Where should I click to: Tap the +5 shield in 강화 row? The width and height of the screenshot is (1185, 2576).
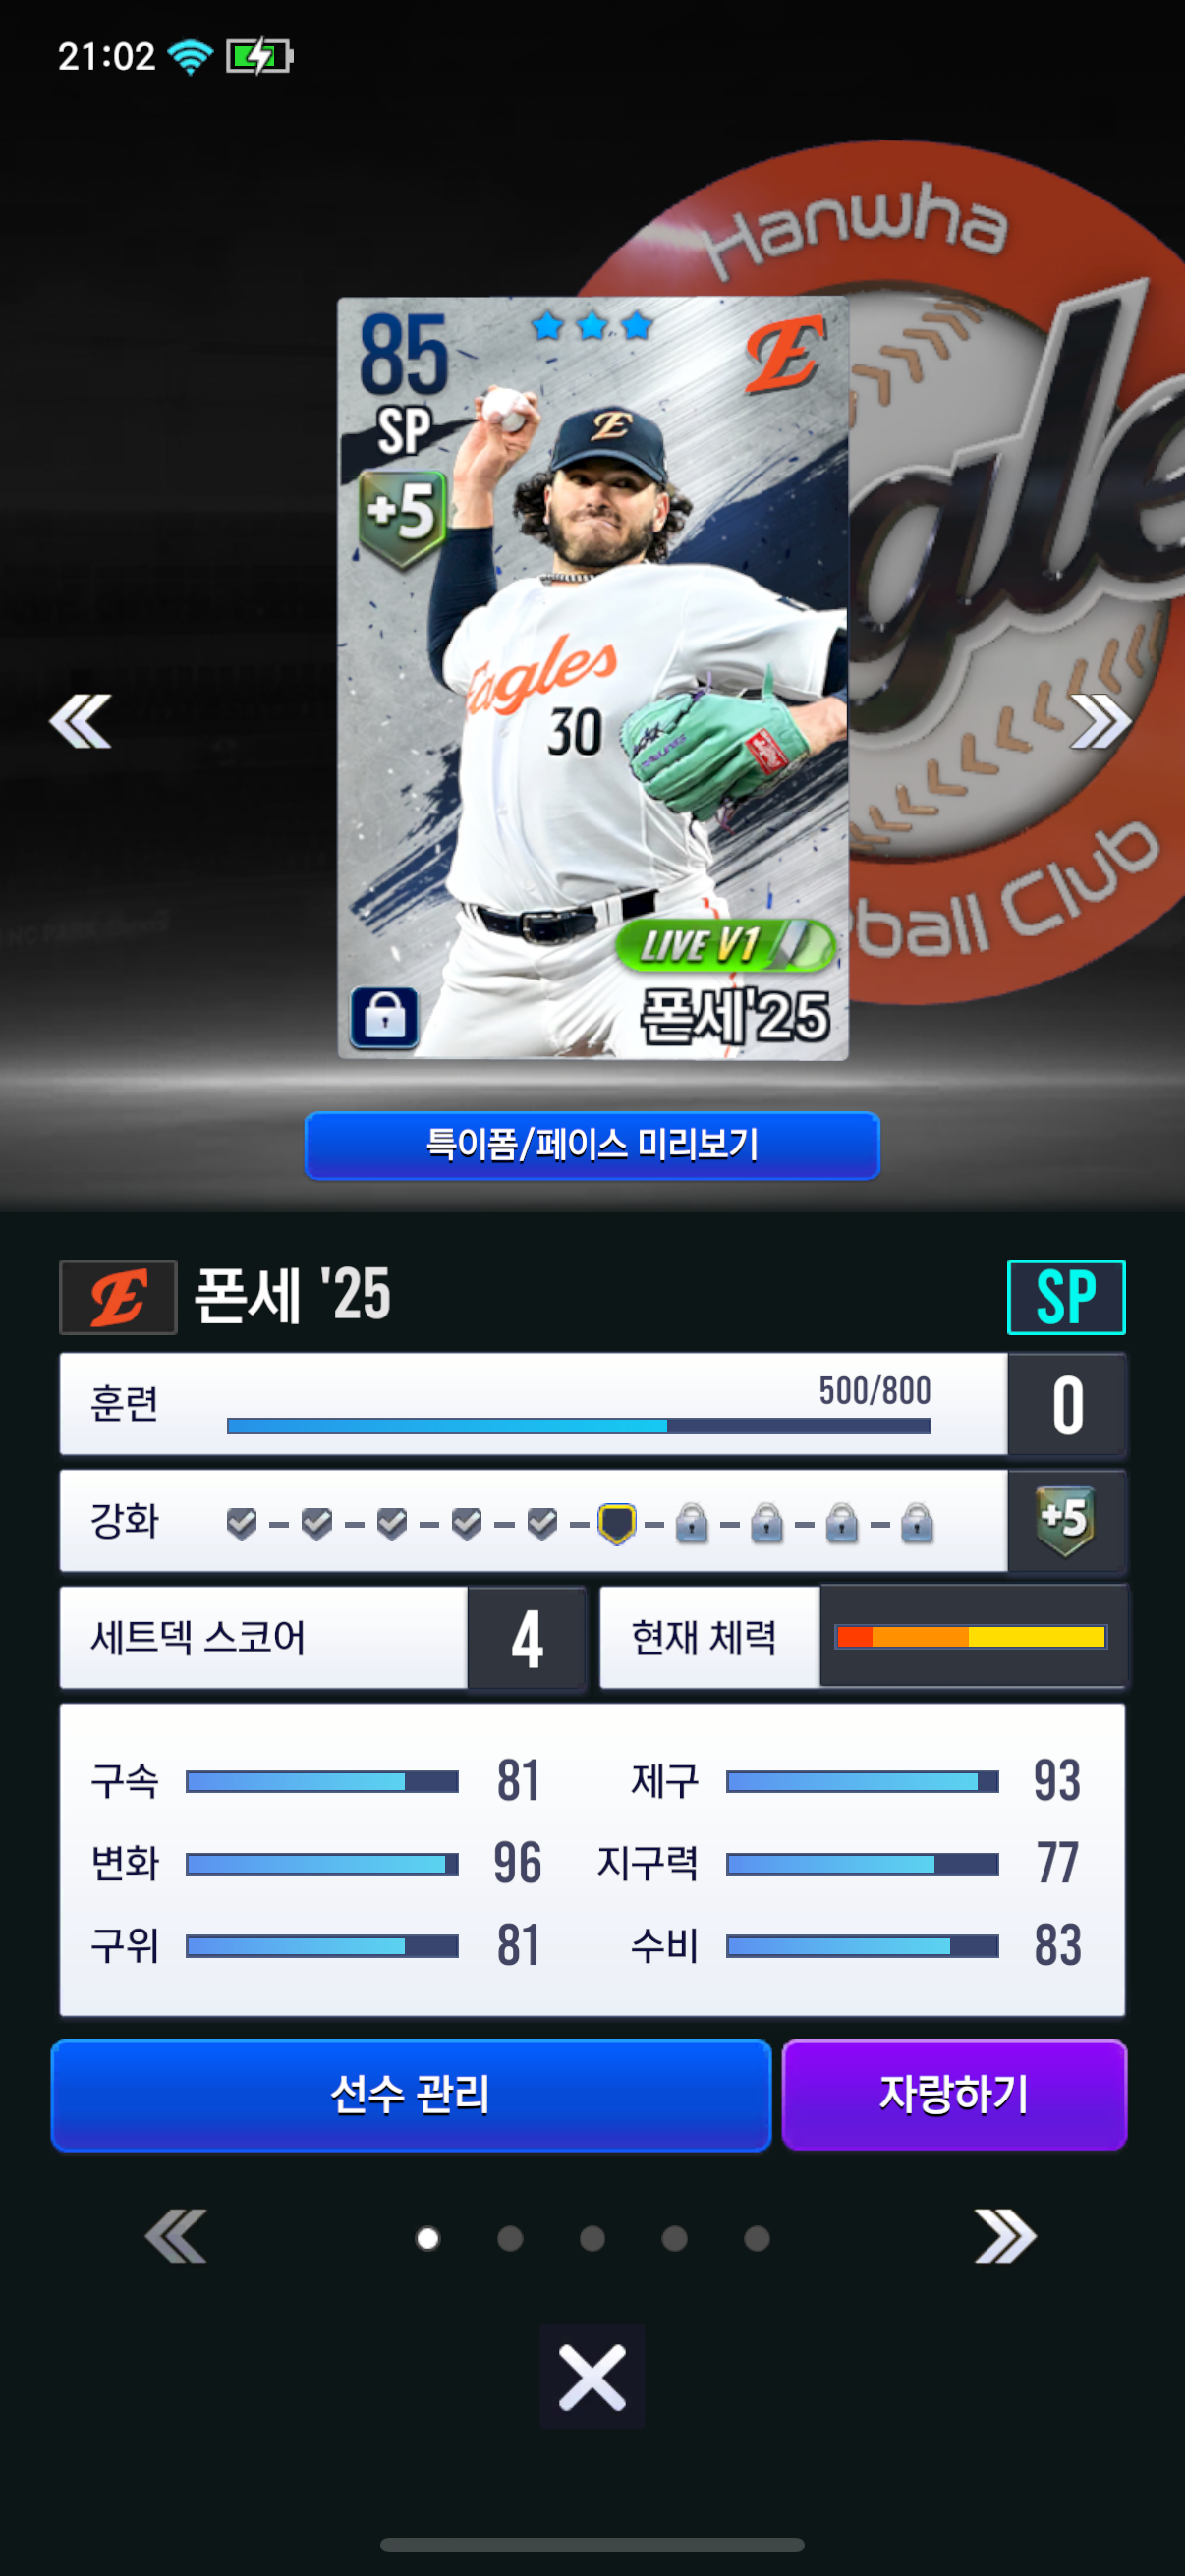coord(1066,1520)
